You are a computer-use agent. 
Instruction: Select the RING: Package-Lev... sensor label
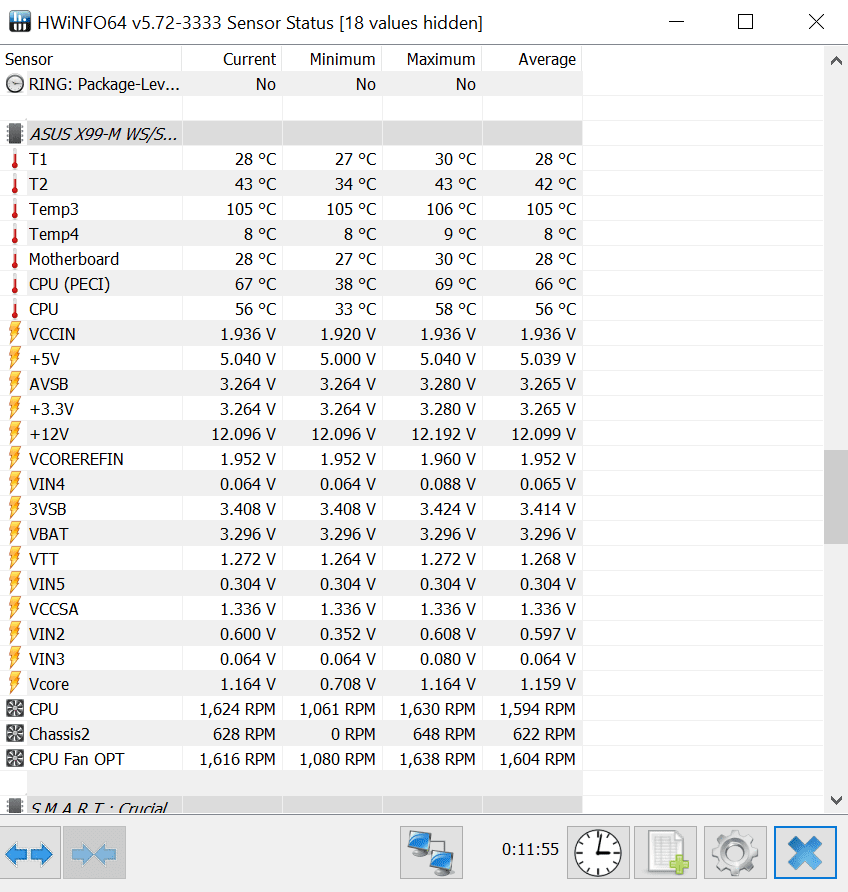point(104,84)
